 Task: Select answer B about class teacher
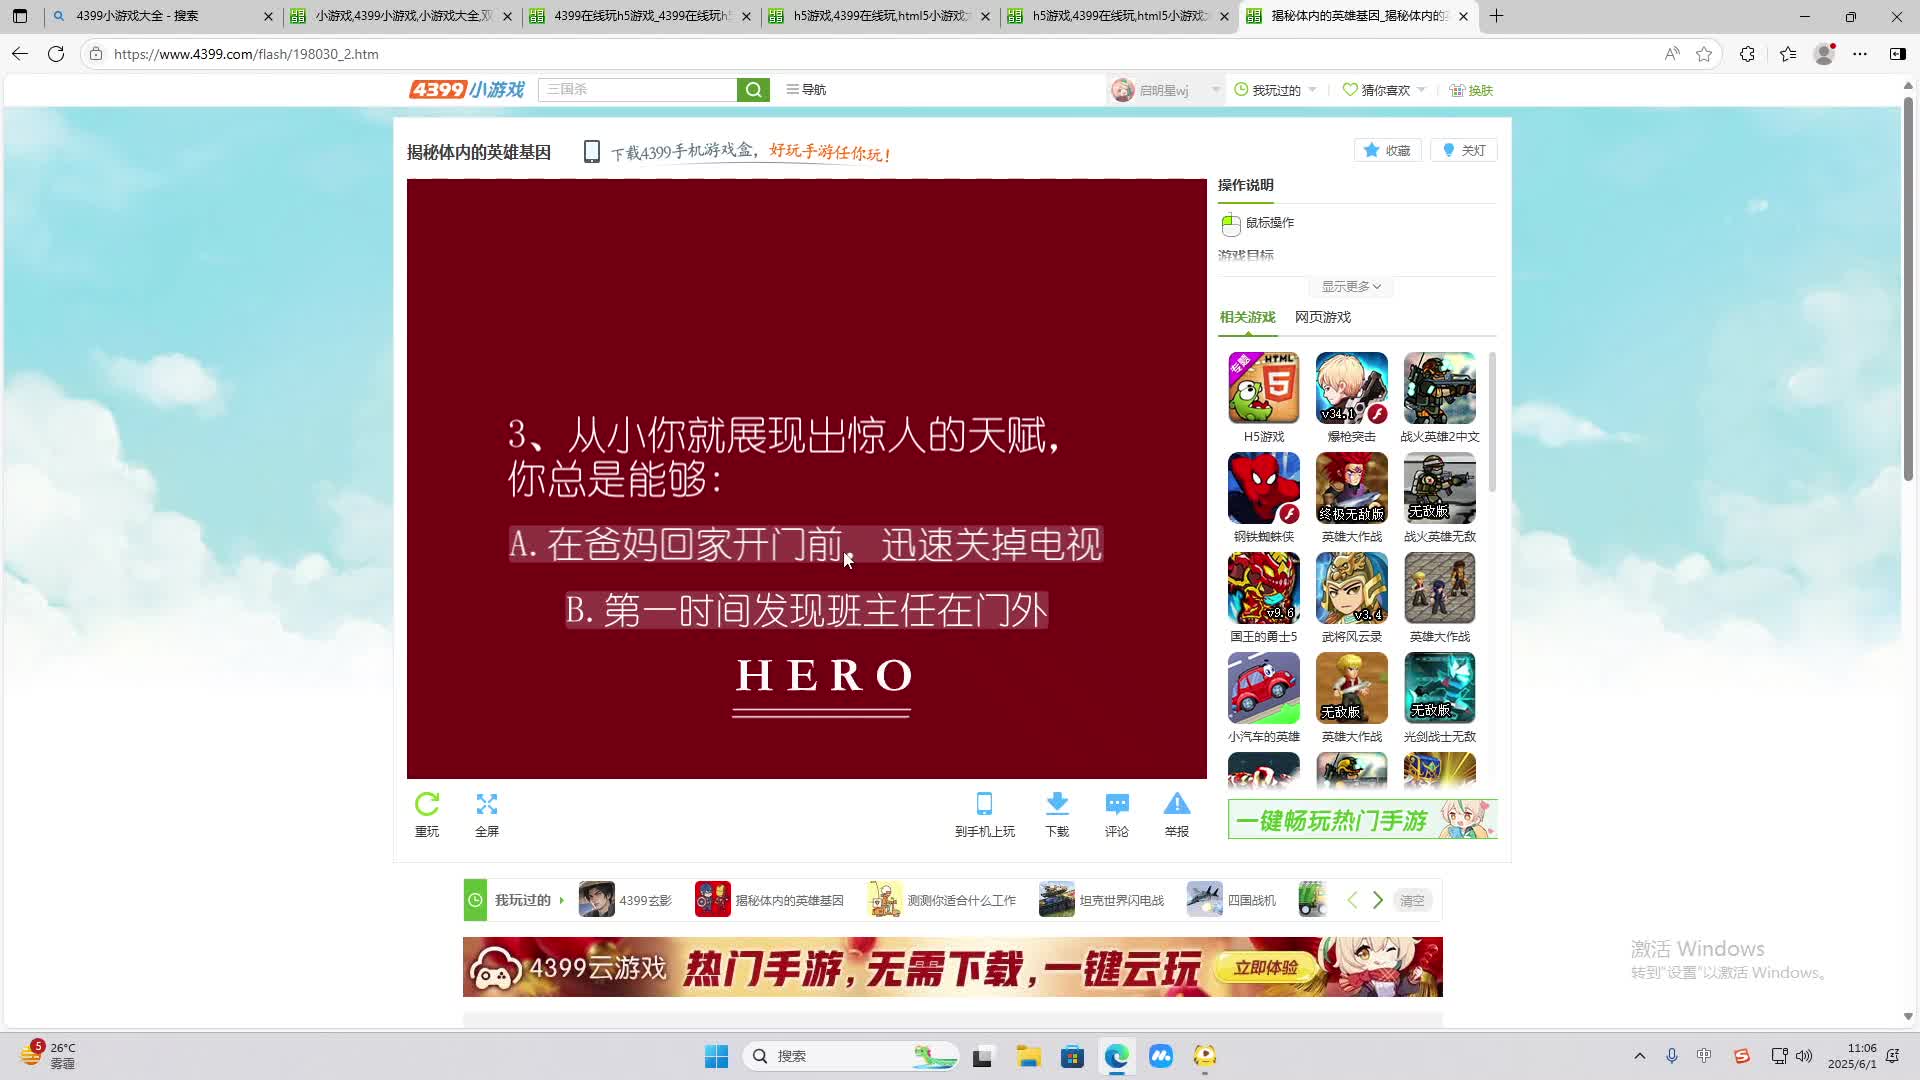pos(806,610)
